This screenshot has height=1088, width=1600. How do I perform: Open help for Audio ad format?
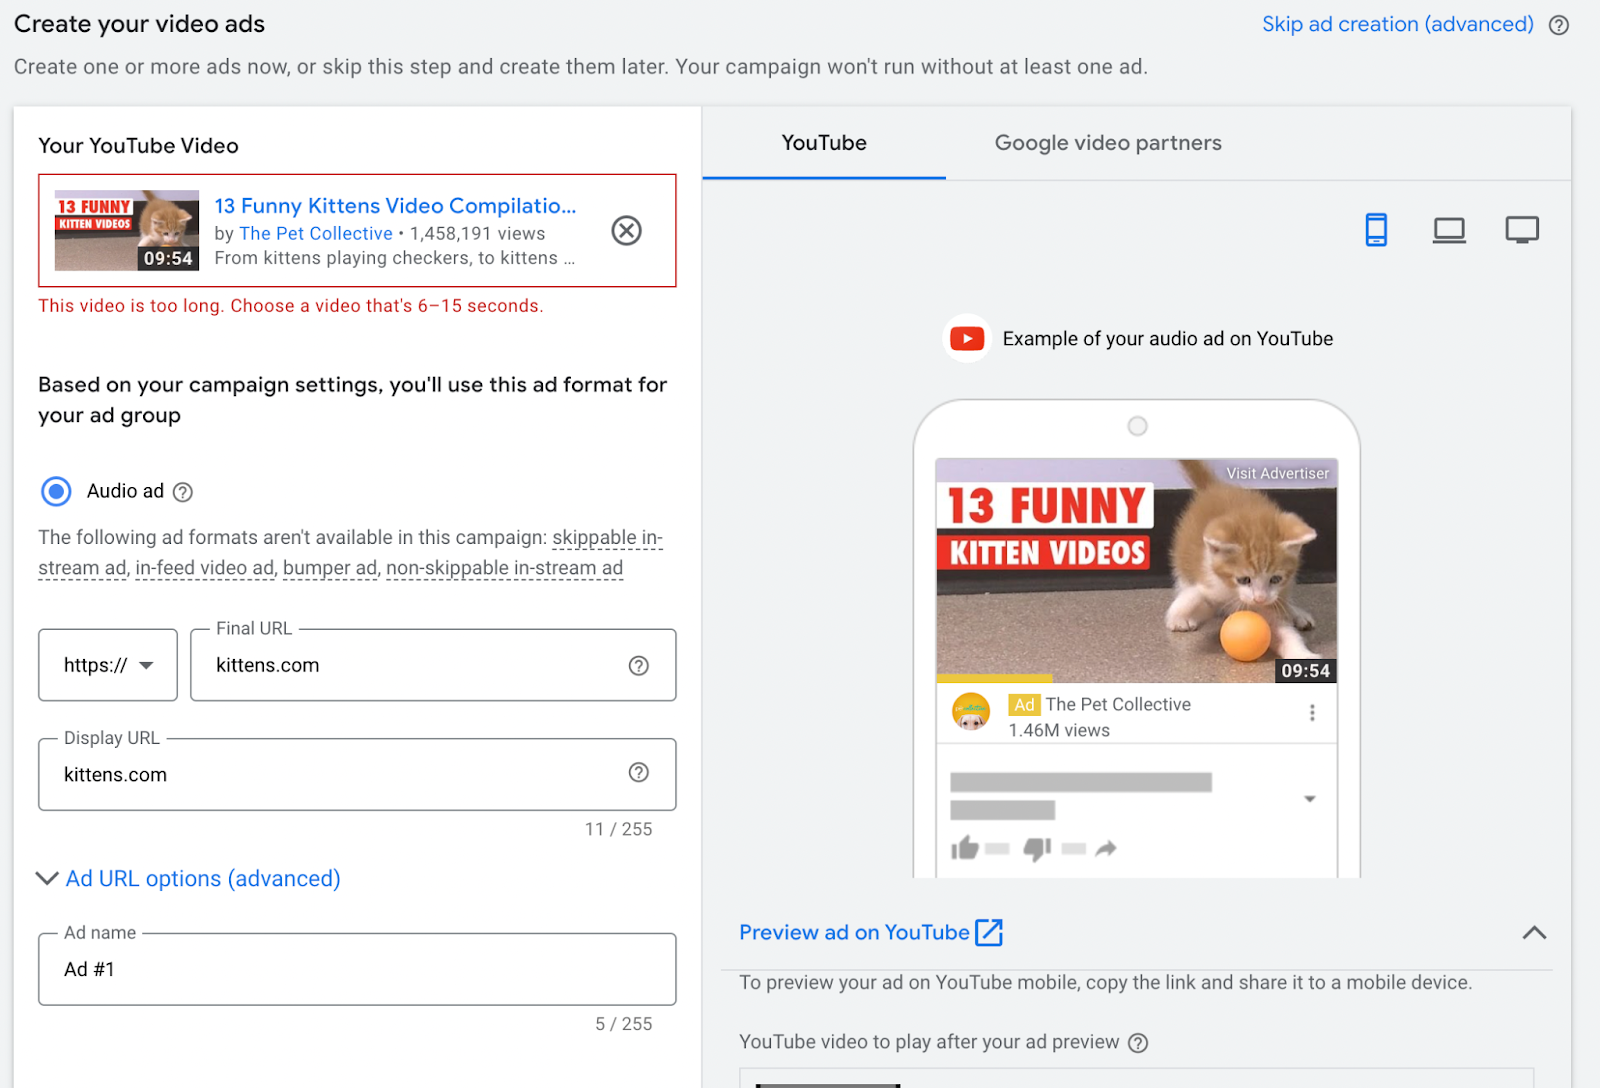[183, 492]
